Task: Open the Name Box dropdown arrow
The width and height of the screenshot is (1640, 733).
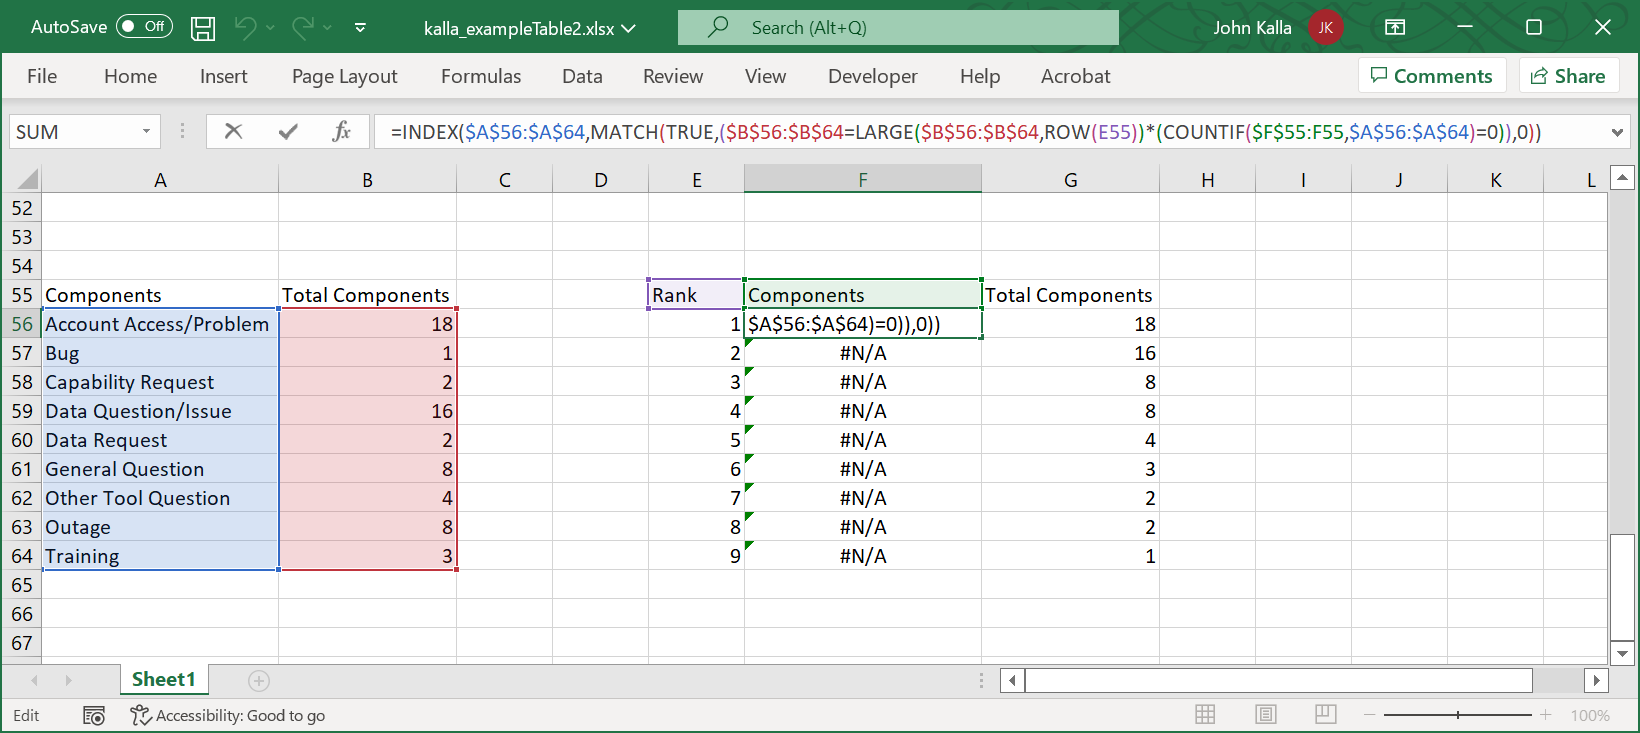Action: tap(146, 132)
